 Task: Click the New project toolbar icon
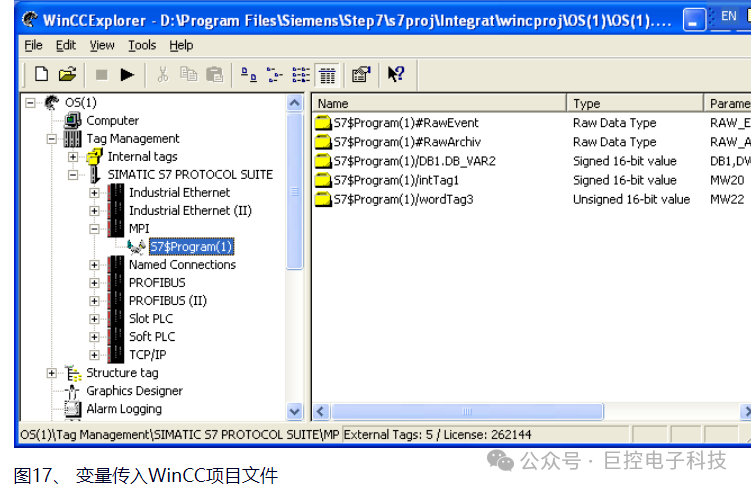click(x=42, y=74)
